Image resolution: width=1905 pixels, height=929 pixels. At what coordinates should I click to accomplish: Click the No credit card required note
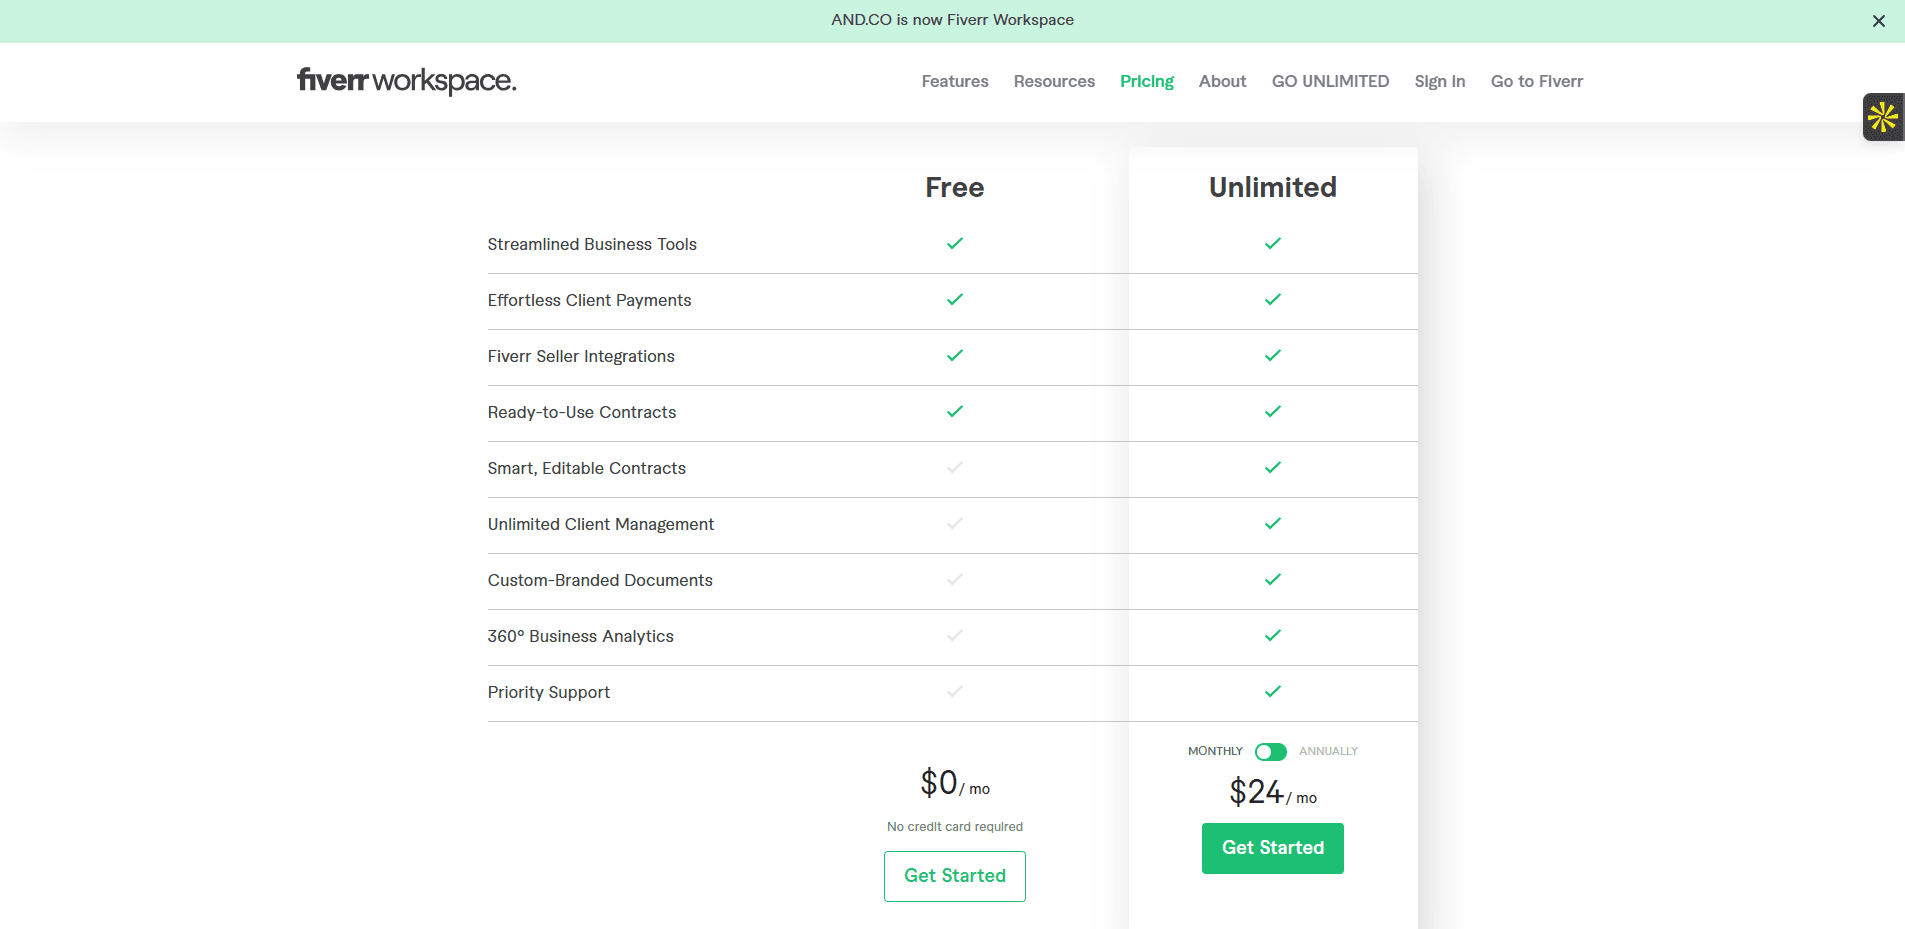point(955,827)
